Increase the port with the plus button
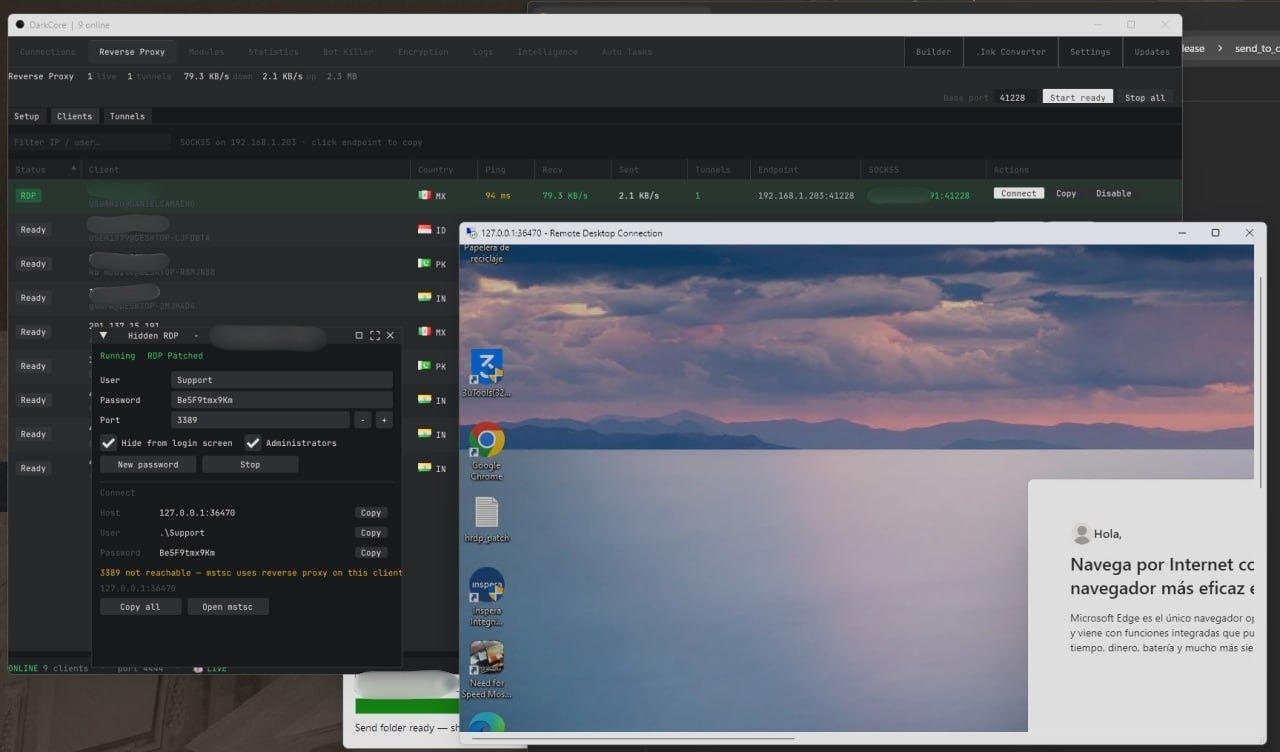Viewport: 1280px width, 752px height. 384,420
